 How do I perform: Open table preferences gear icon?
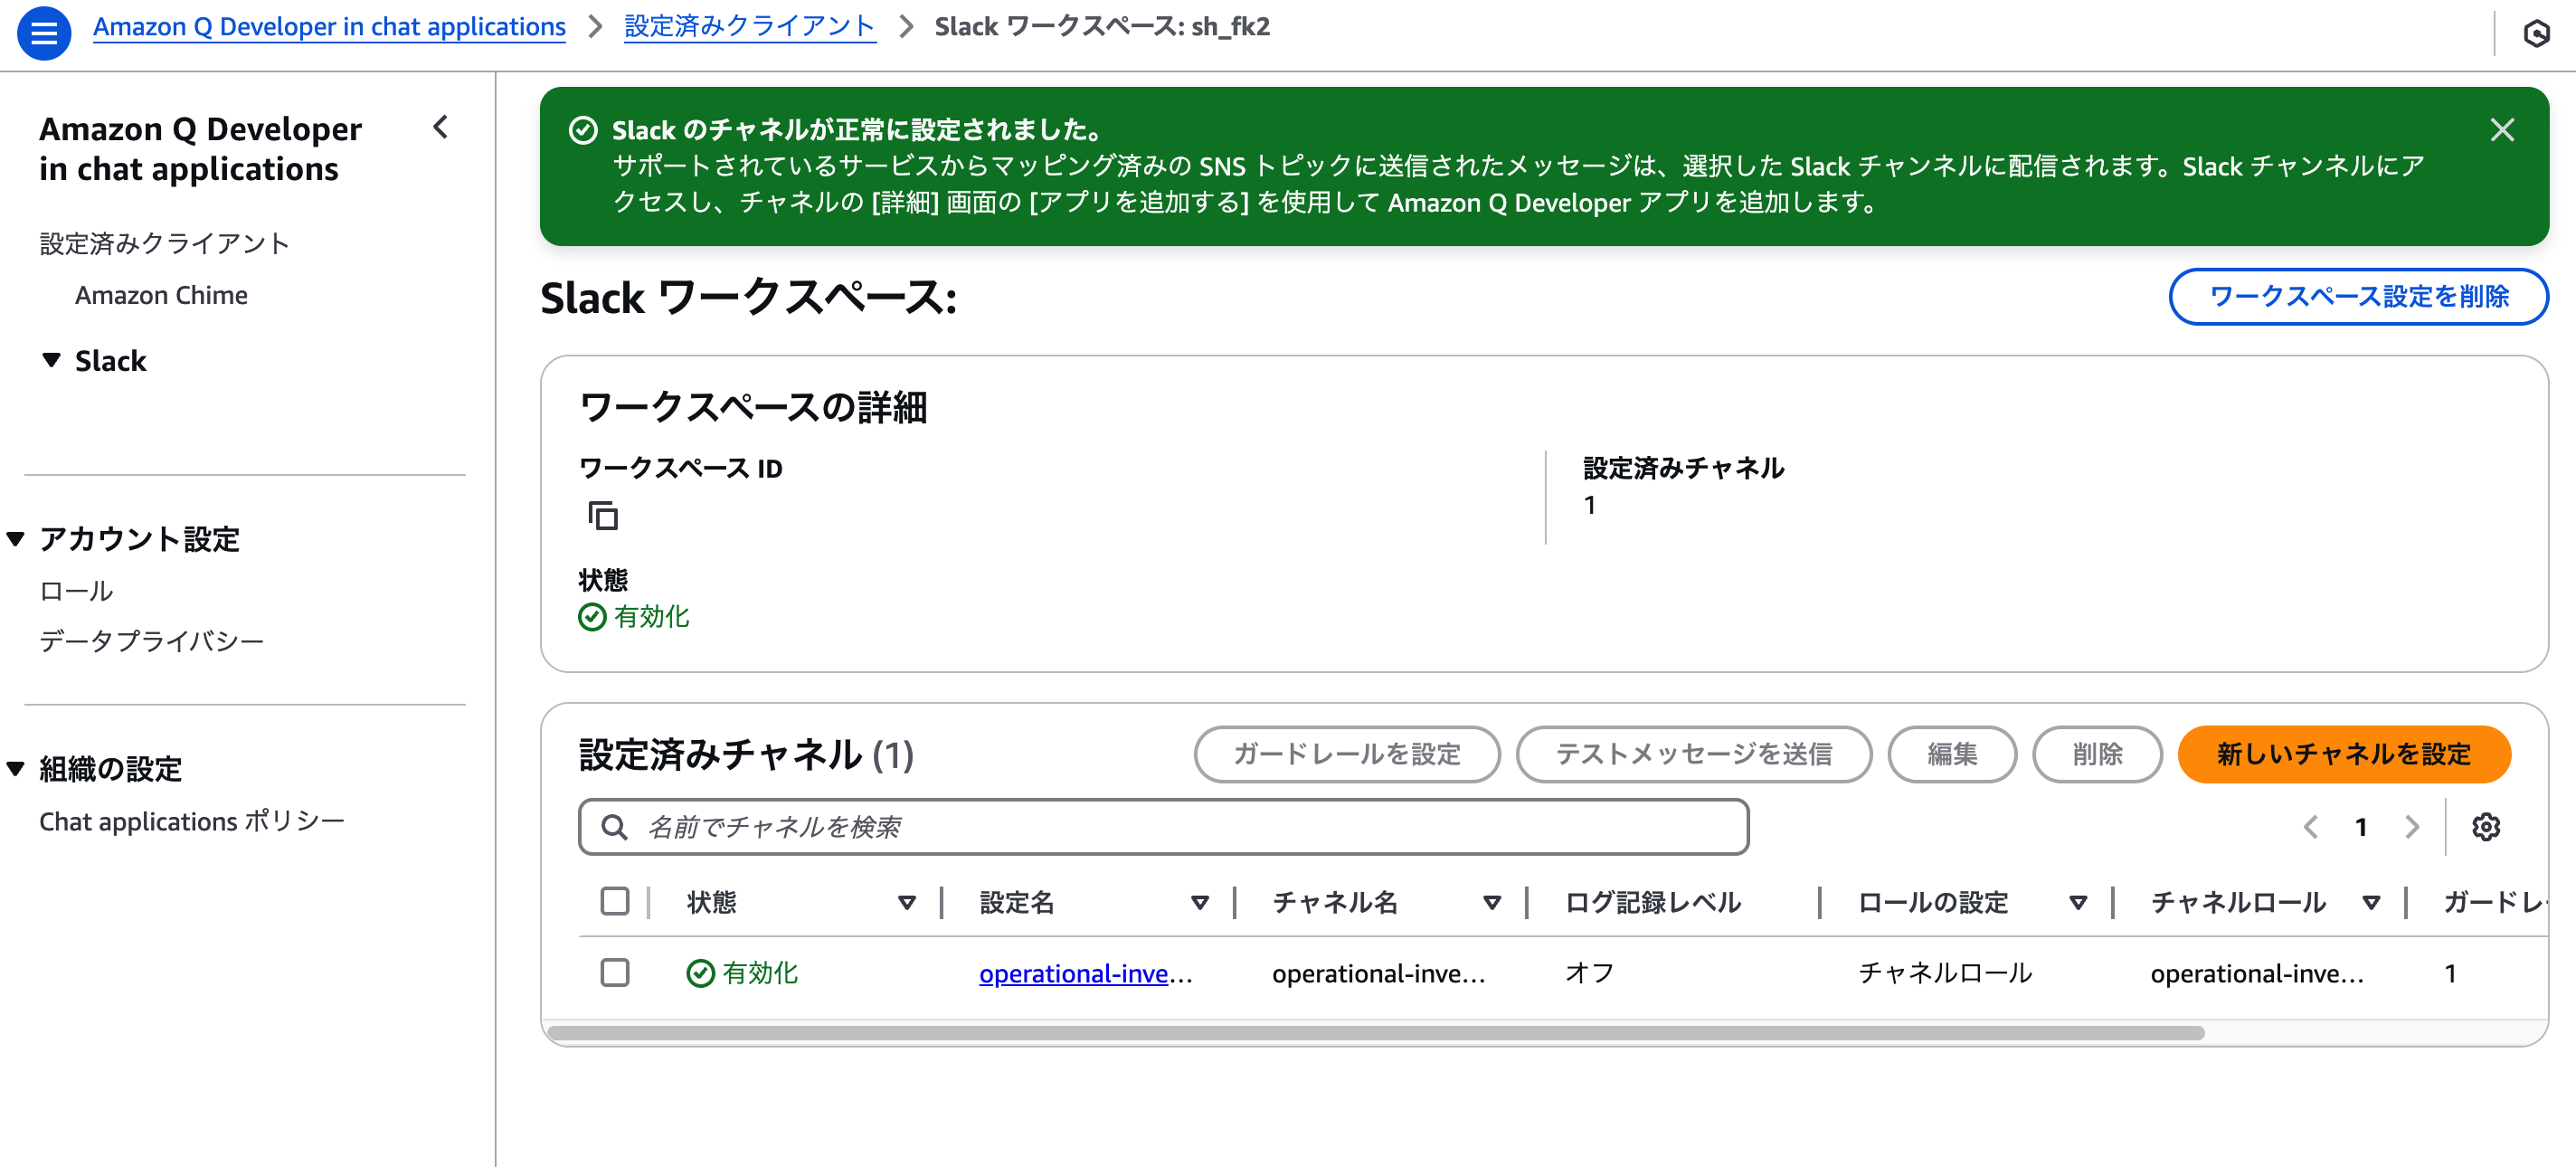(x=2485, y=827)
